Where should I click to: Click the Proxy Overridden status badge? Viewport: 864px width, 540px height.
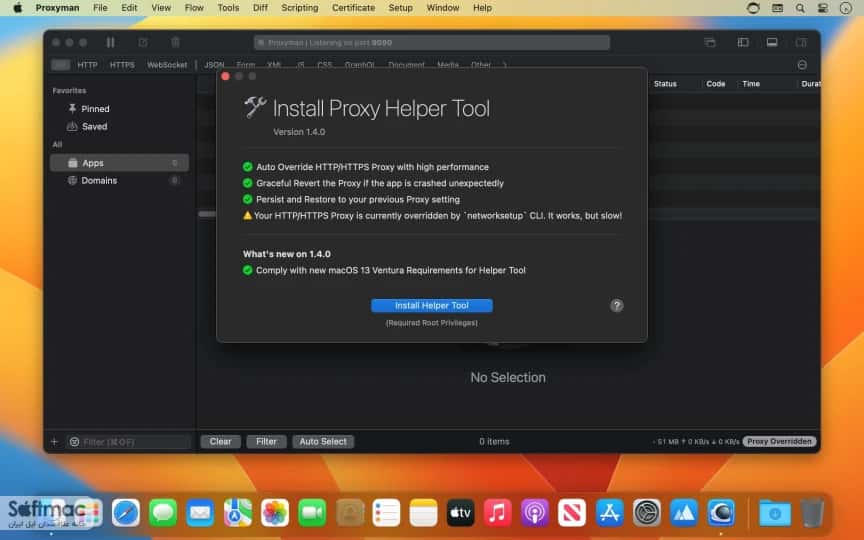(779, 441)
